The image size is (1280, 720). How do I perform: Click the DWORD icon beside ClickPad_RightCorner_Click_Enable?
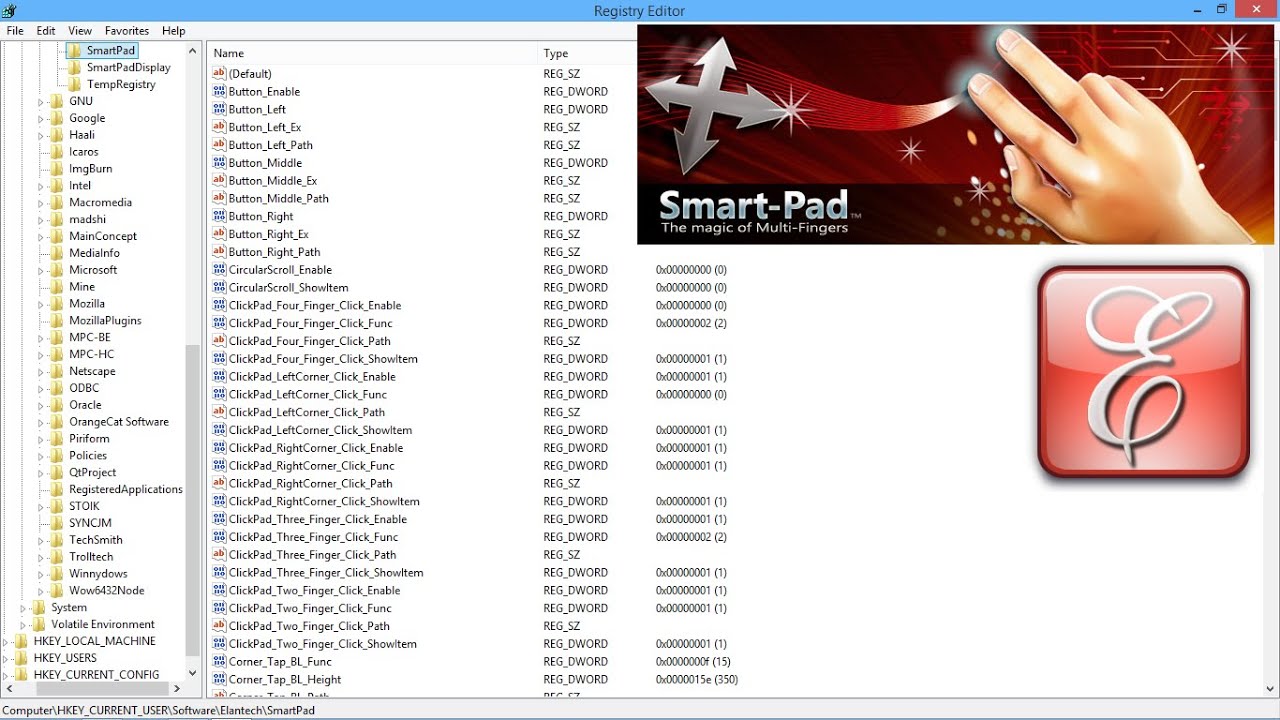[219, 448]
